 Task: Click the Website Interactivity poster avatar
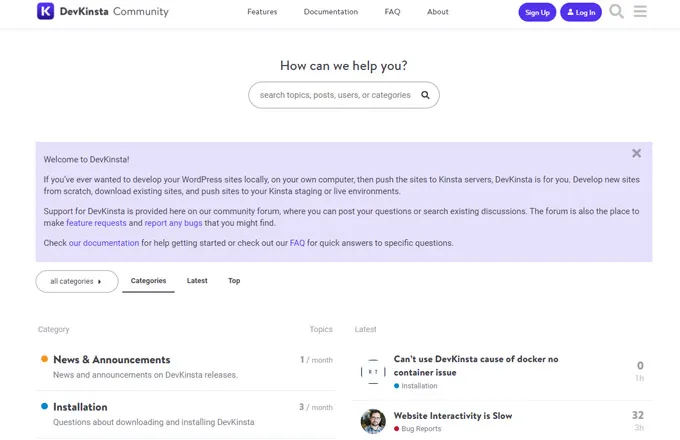373,421
